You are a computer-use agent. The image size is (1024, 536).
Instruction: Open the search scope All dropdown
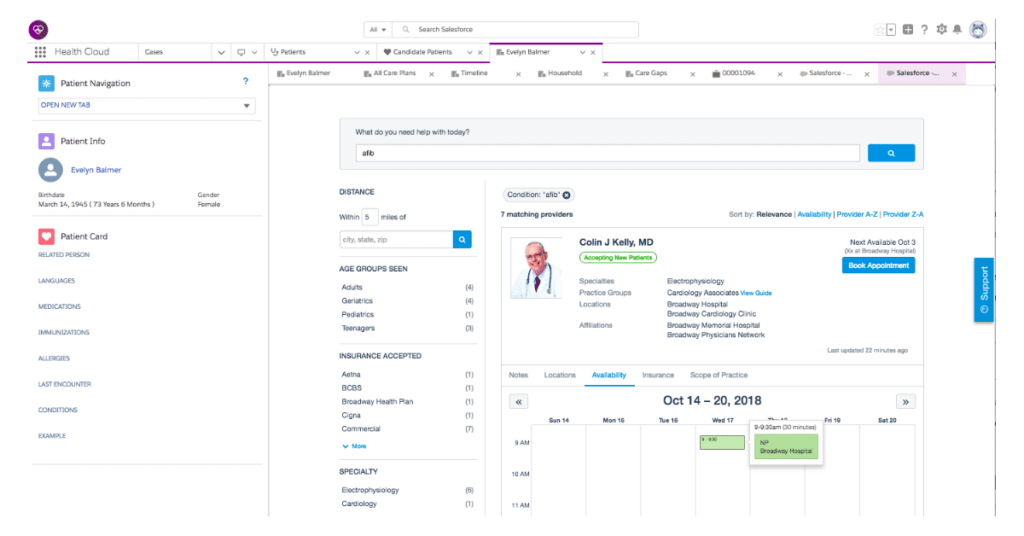click(377, 30)
